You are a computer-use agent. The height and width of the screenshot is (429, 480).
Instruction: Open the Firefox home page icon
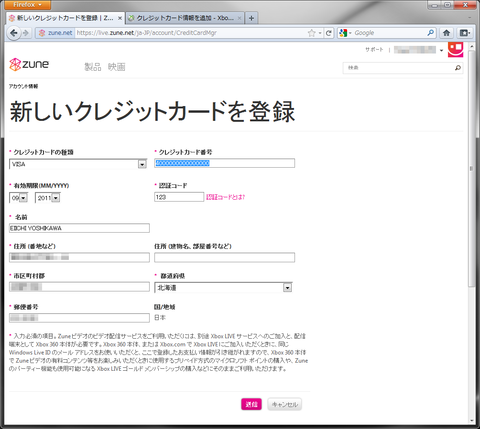[x=447, y=33]
